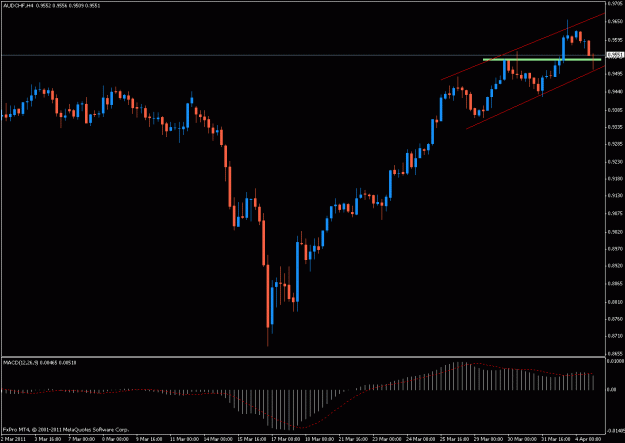Click the 29 Mar 00:00 time label

(489, 439)
